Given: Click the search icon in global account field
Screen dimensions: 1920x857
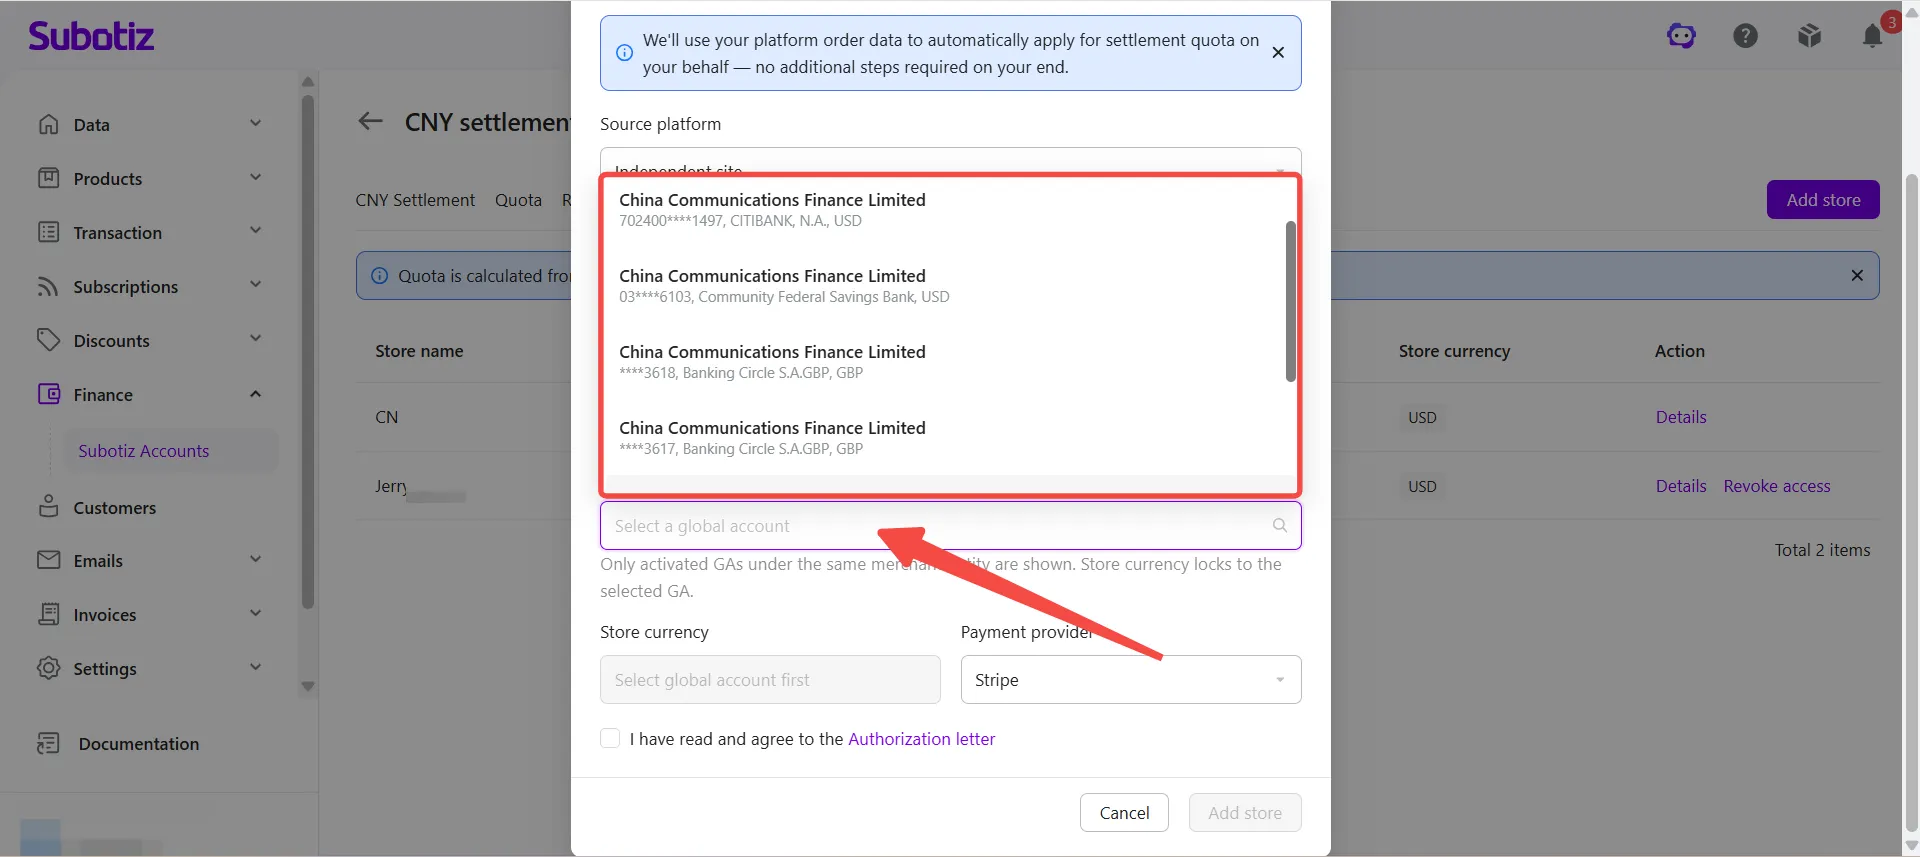Looking at the screenshot, I should [x=1279, y=525].
